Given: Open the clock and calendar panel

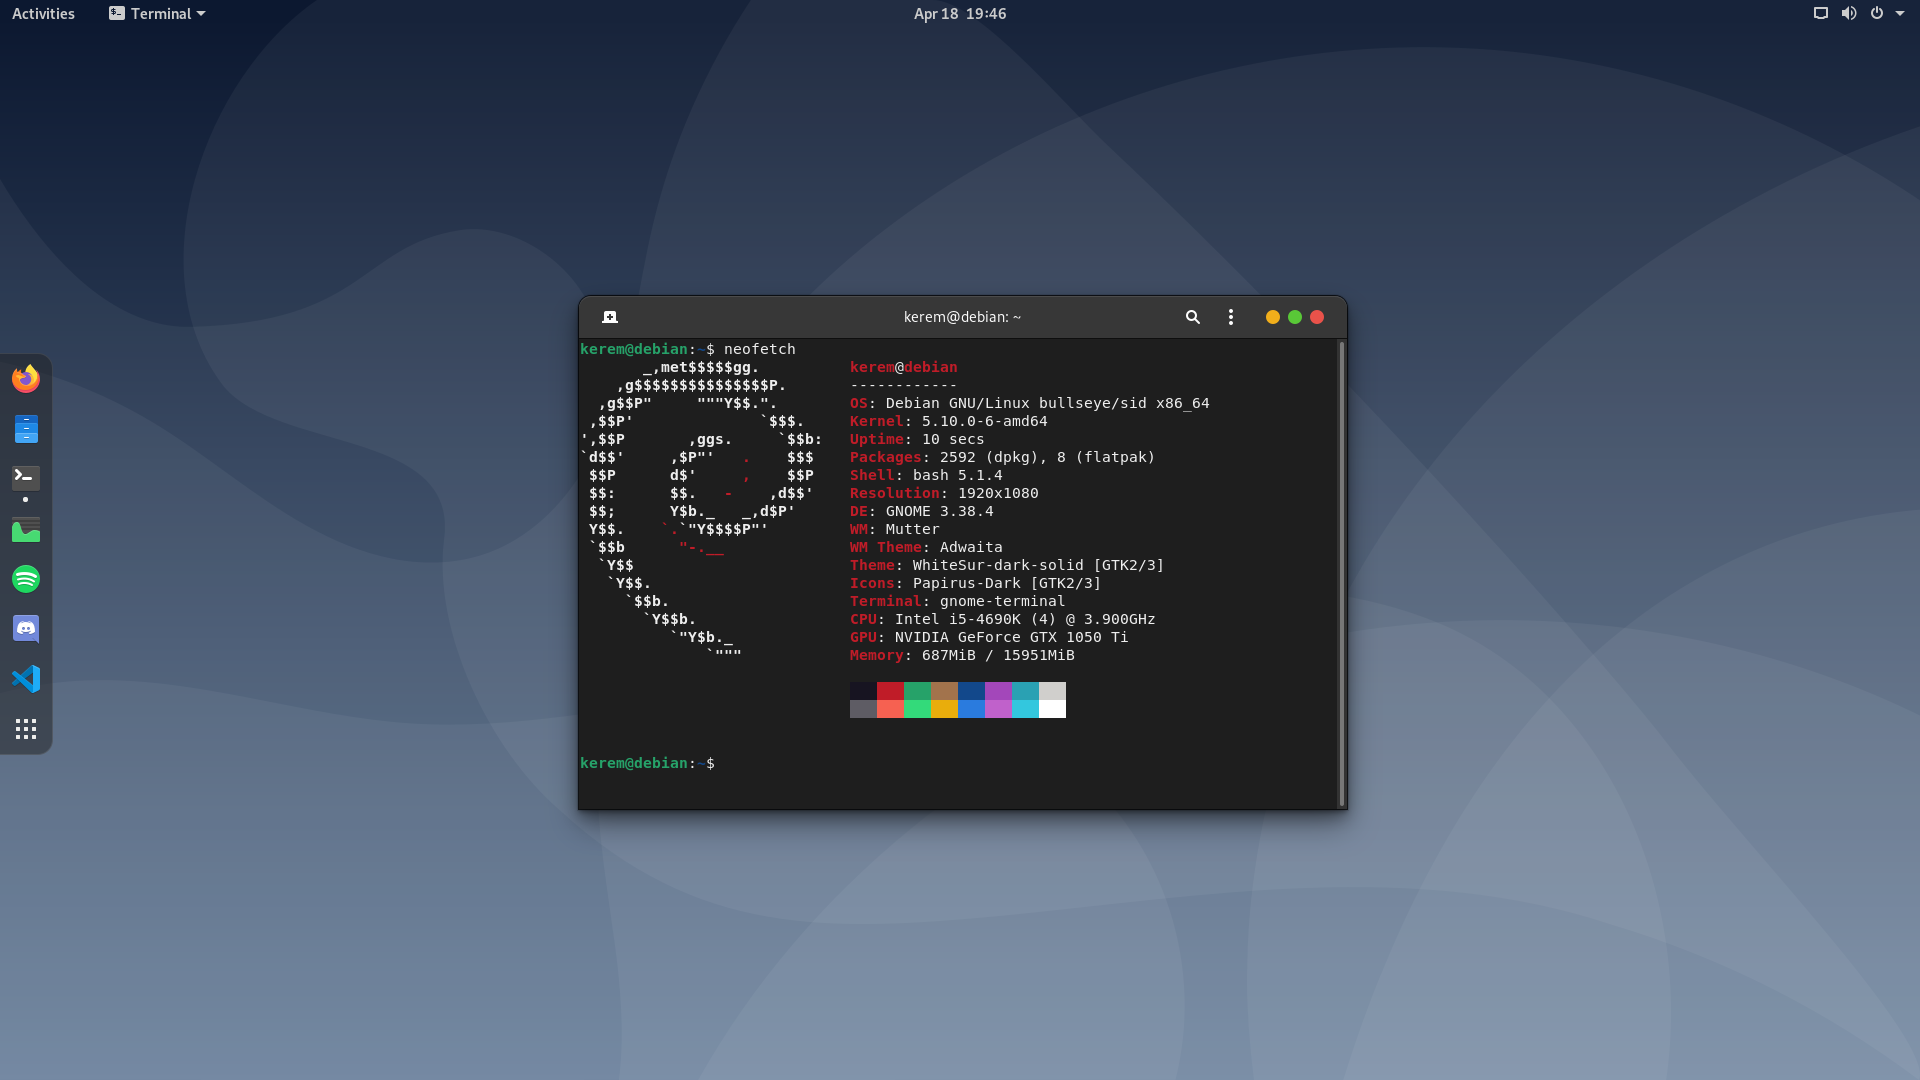Looking at the screenshot, I should click(959, 13).
